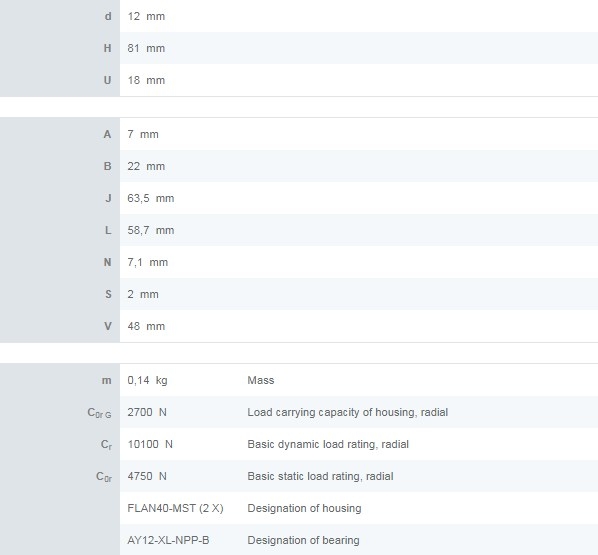
Task: Select the U 18 mm value
Action: 146,80
